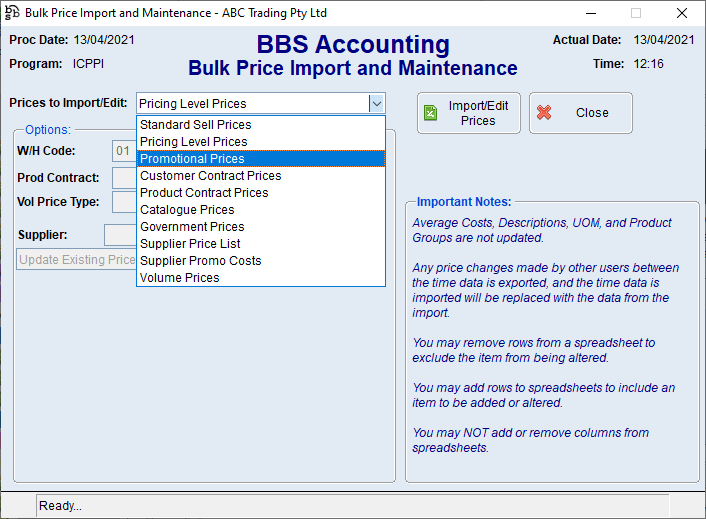Click the red X Close icon

(544, 113)
